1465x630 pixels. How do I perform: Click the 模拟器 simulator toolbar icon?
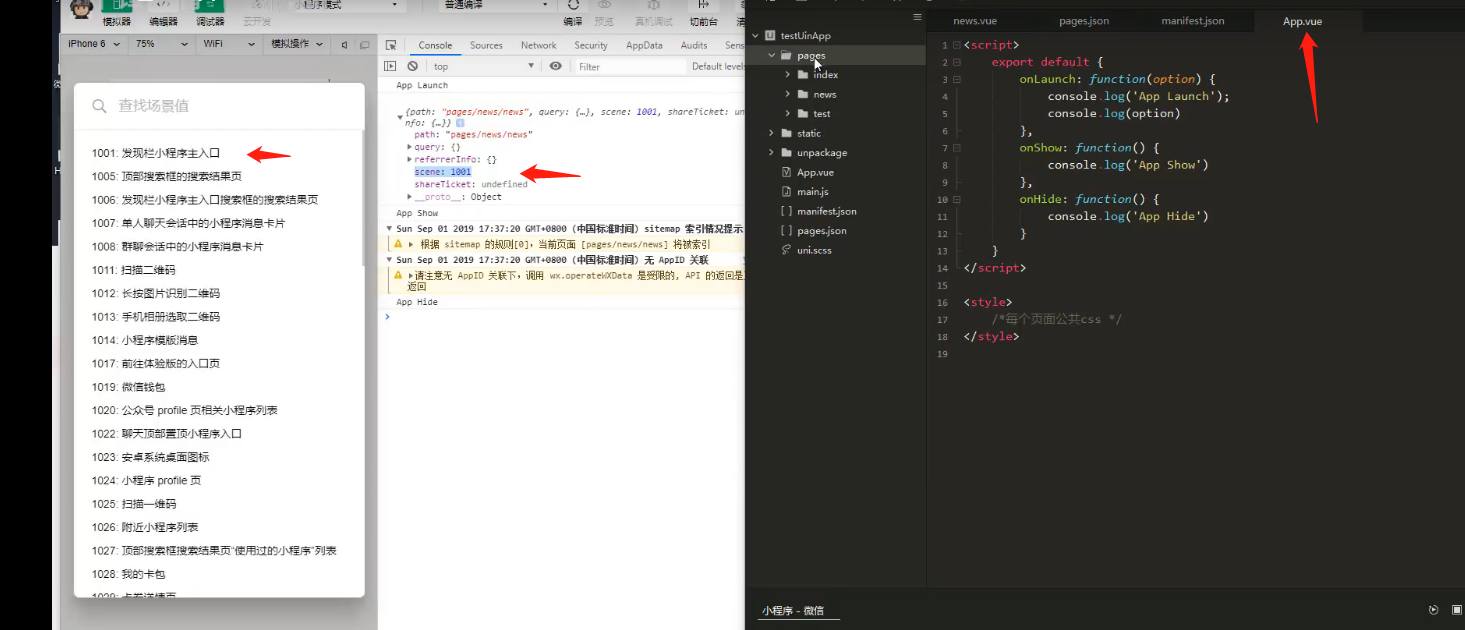coord(116,6)
